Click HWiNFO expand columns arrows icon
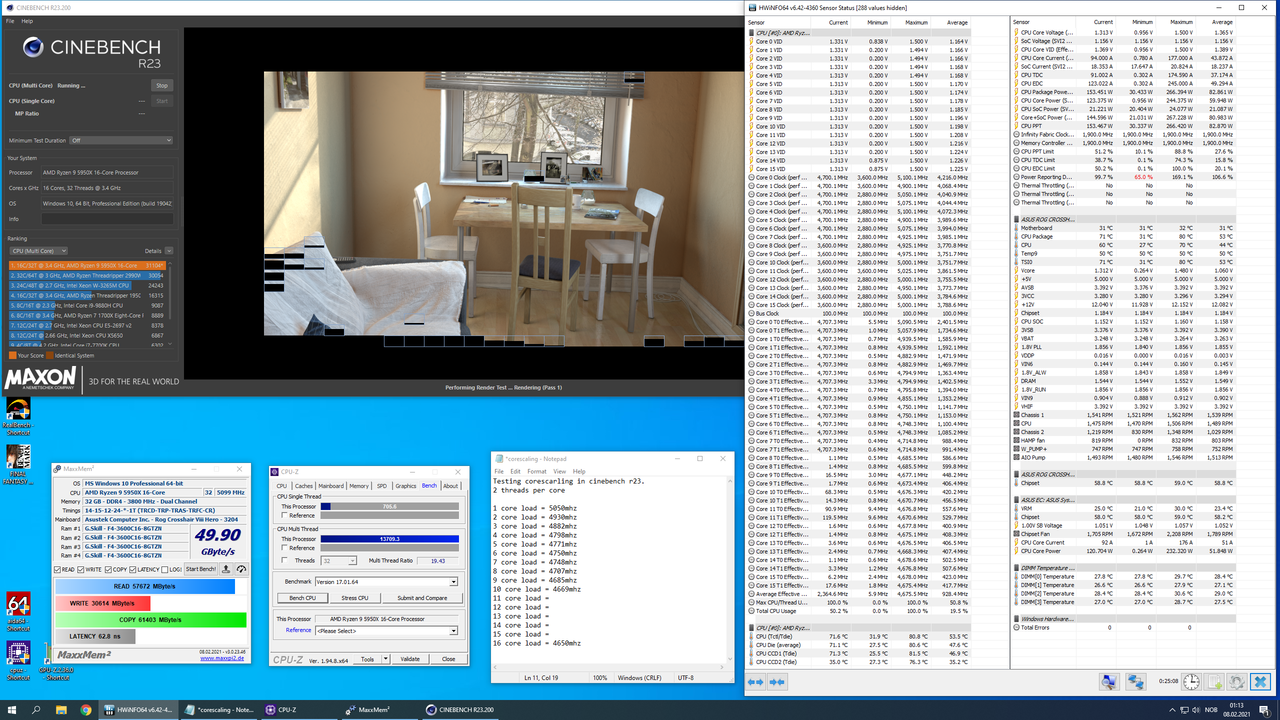The height and width of the screenshot is (720, 1280). pos(756,682)
